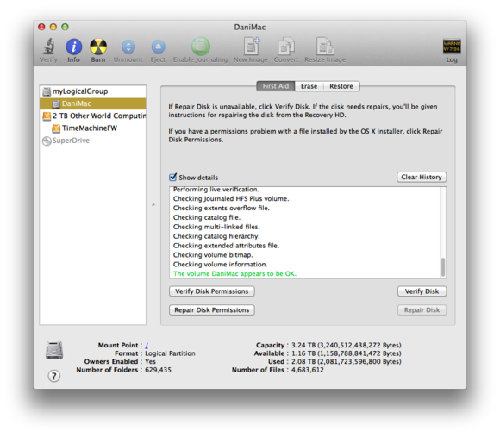Switch to the Restore tab

(341, 86)
